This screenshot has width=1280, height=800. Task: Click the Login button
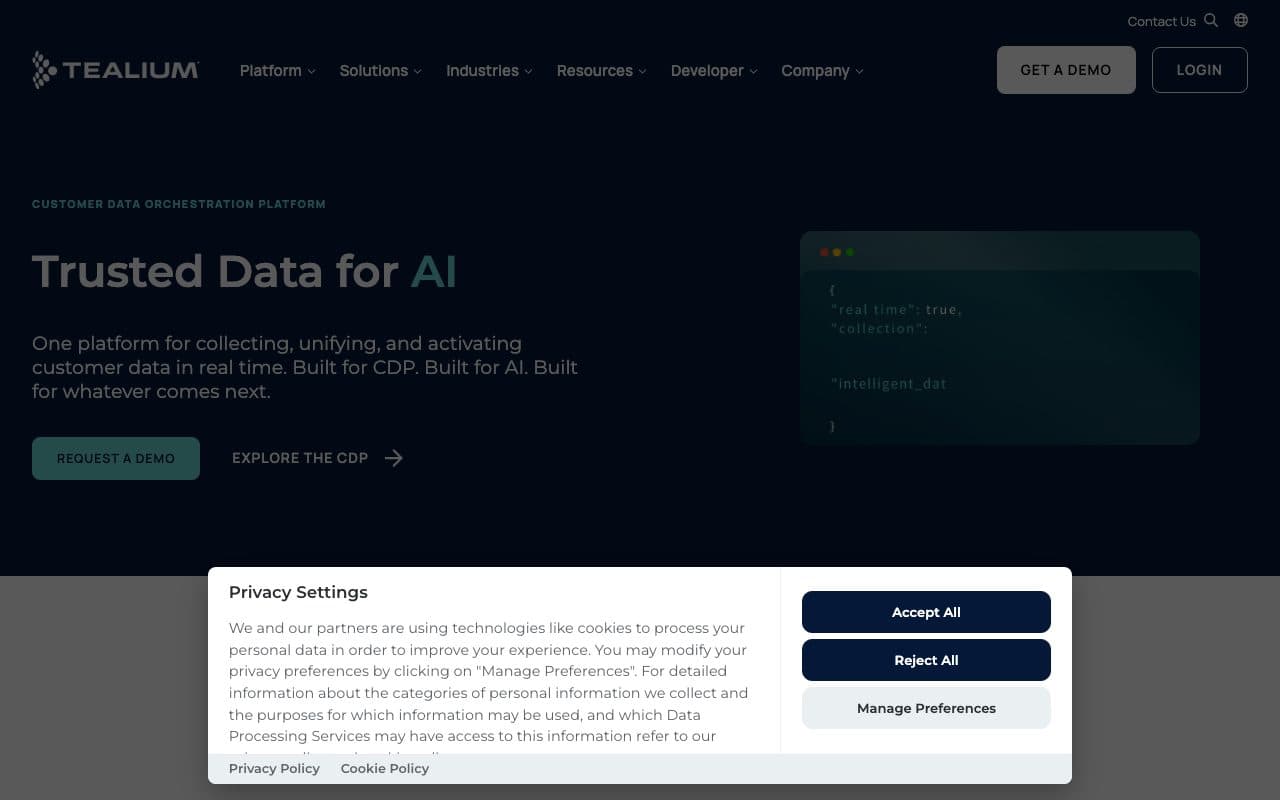click(1199, 70)
